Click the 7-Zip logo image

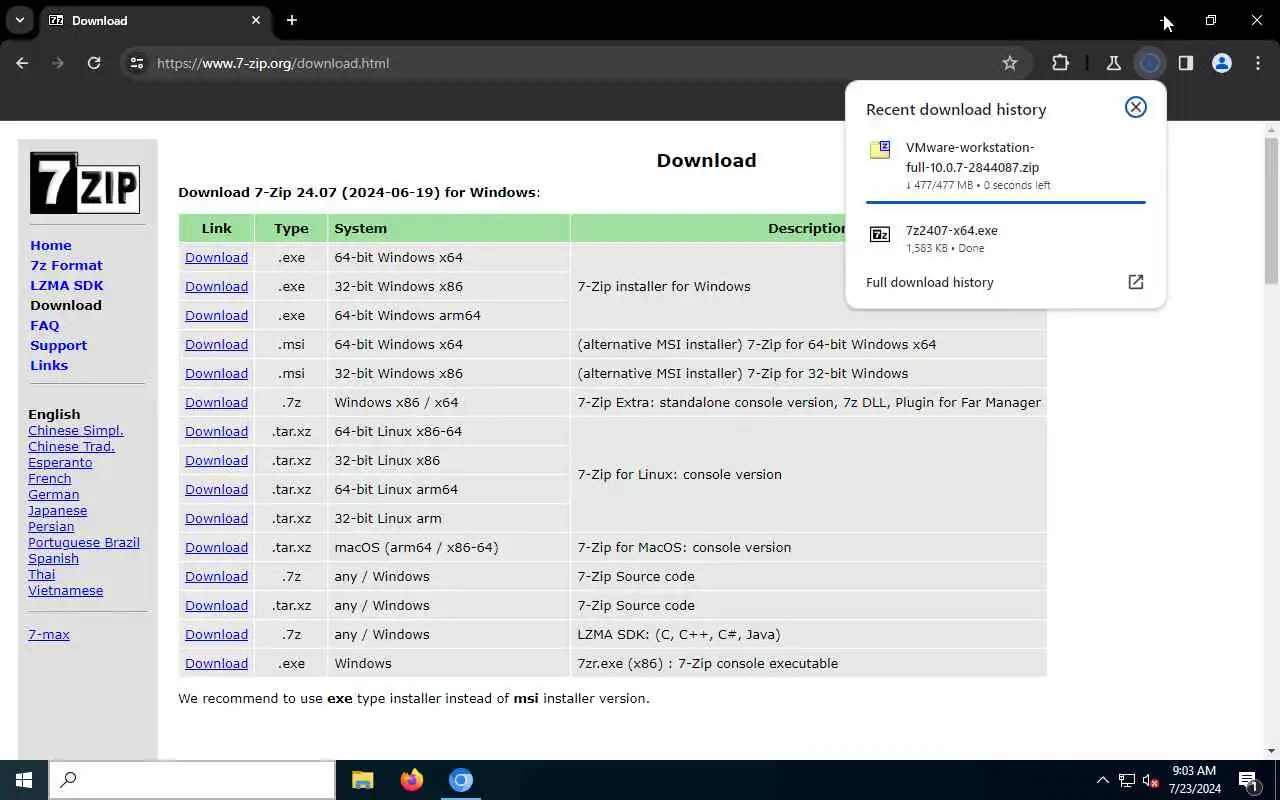(84, 183)
